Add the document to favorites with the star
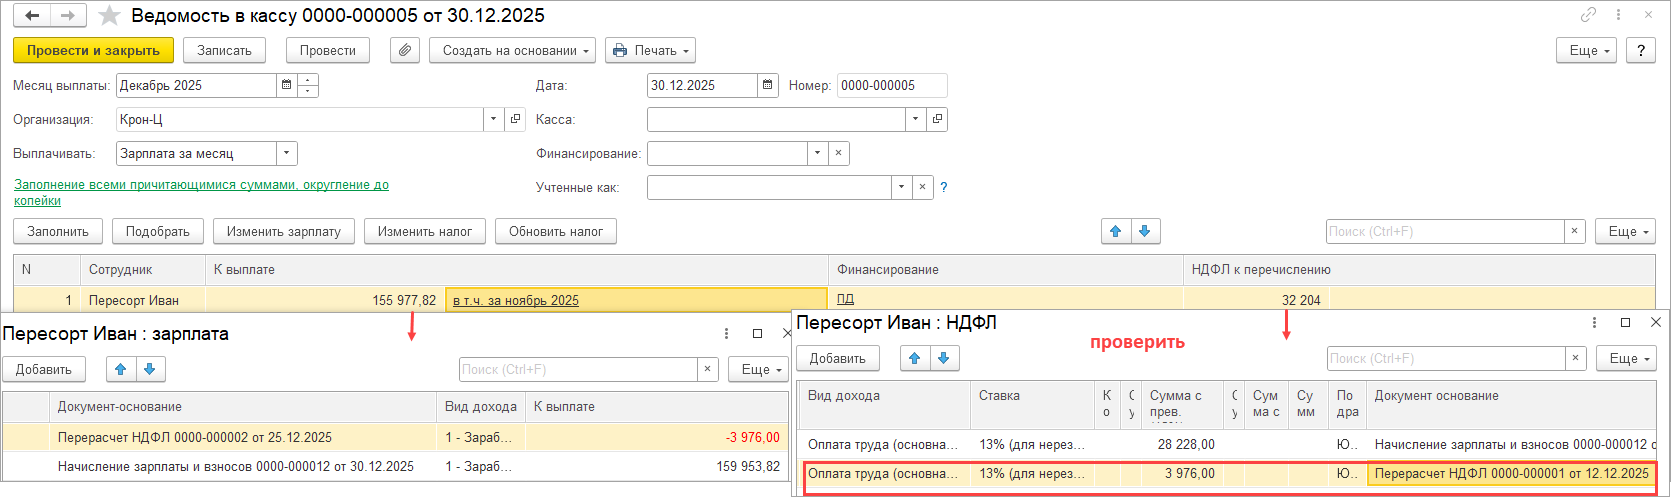 [x=110, y=16]
